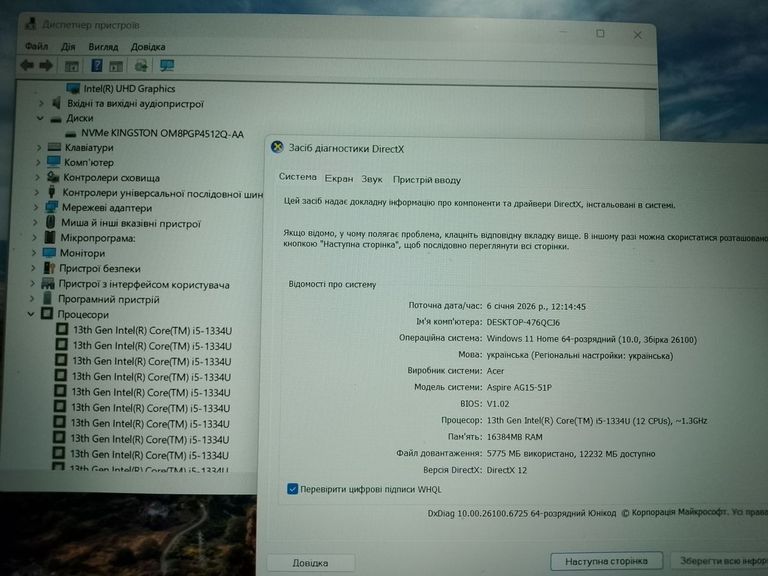
Task: Click the Комп'ютер category icon
Action: tap(53, 162)
